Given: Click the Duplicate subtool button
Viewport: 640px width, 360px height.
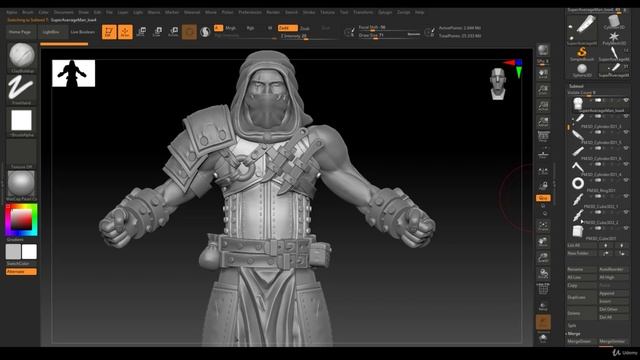Looking at the screenshot, I should [x=582, y=298].
